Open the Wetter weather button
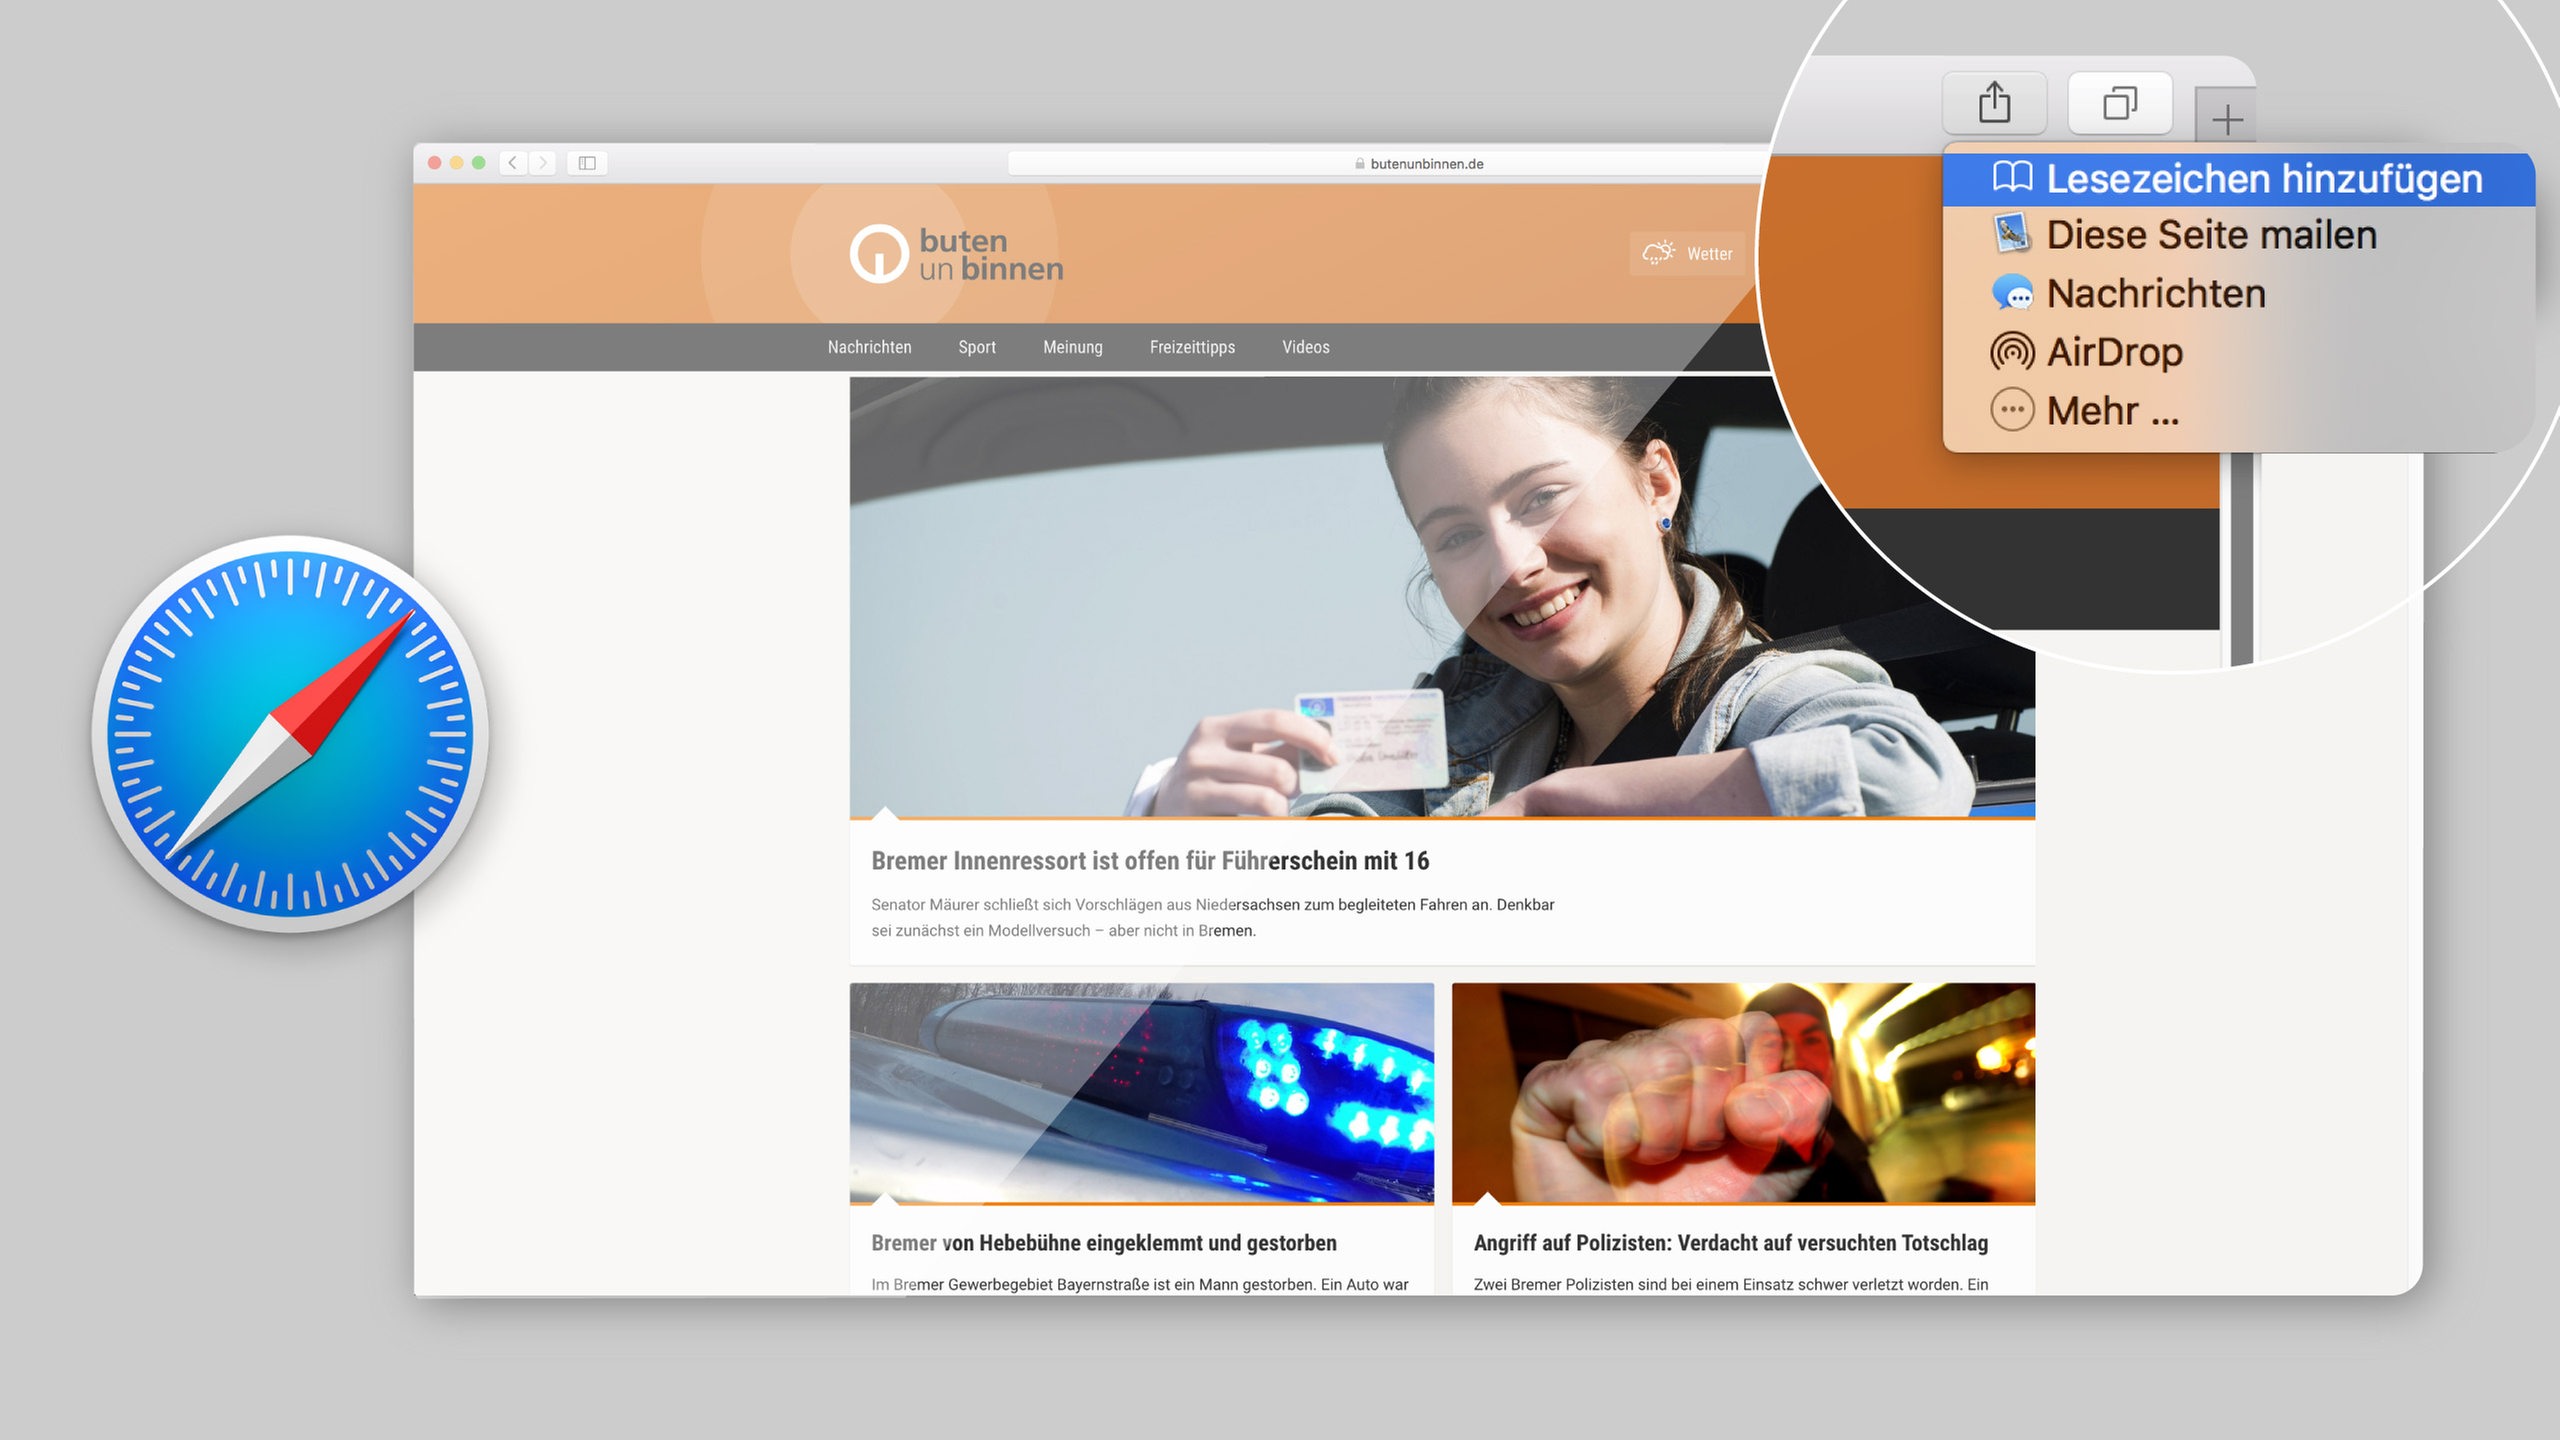Image resolution: width=2560 pixels, height=1440 pixels. (1688, 254)
